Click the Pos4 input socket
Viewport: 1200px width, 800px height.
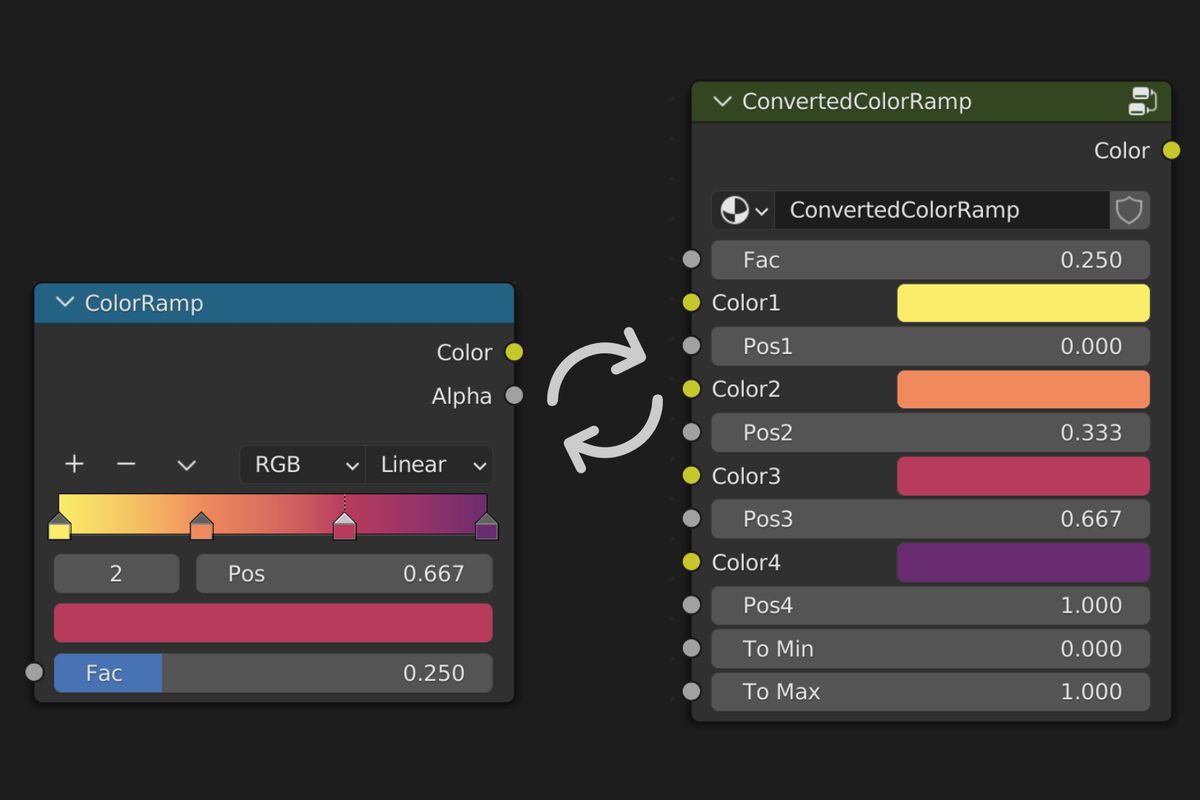click(691, 605)
